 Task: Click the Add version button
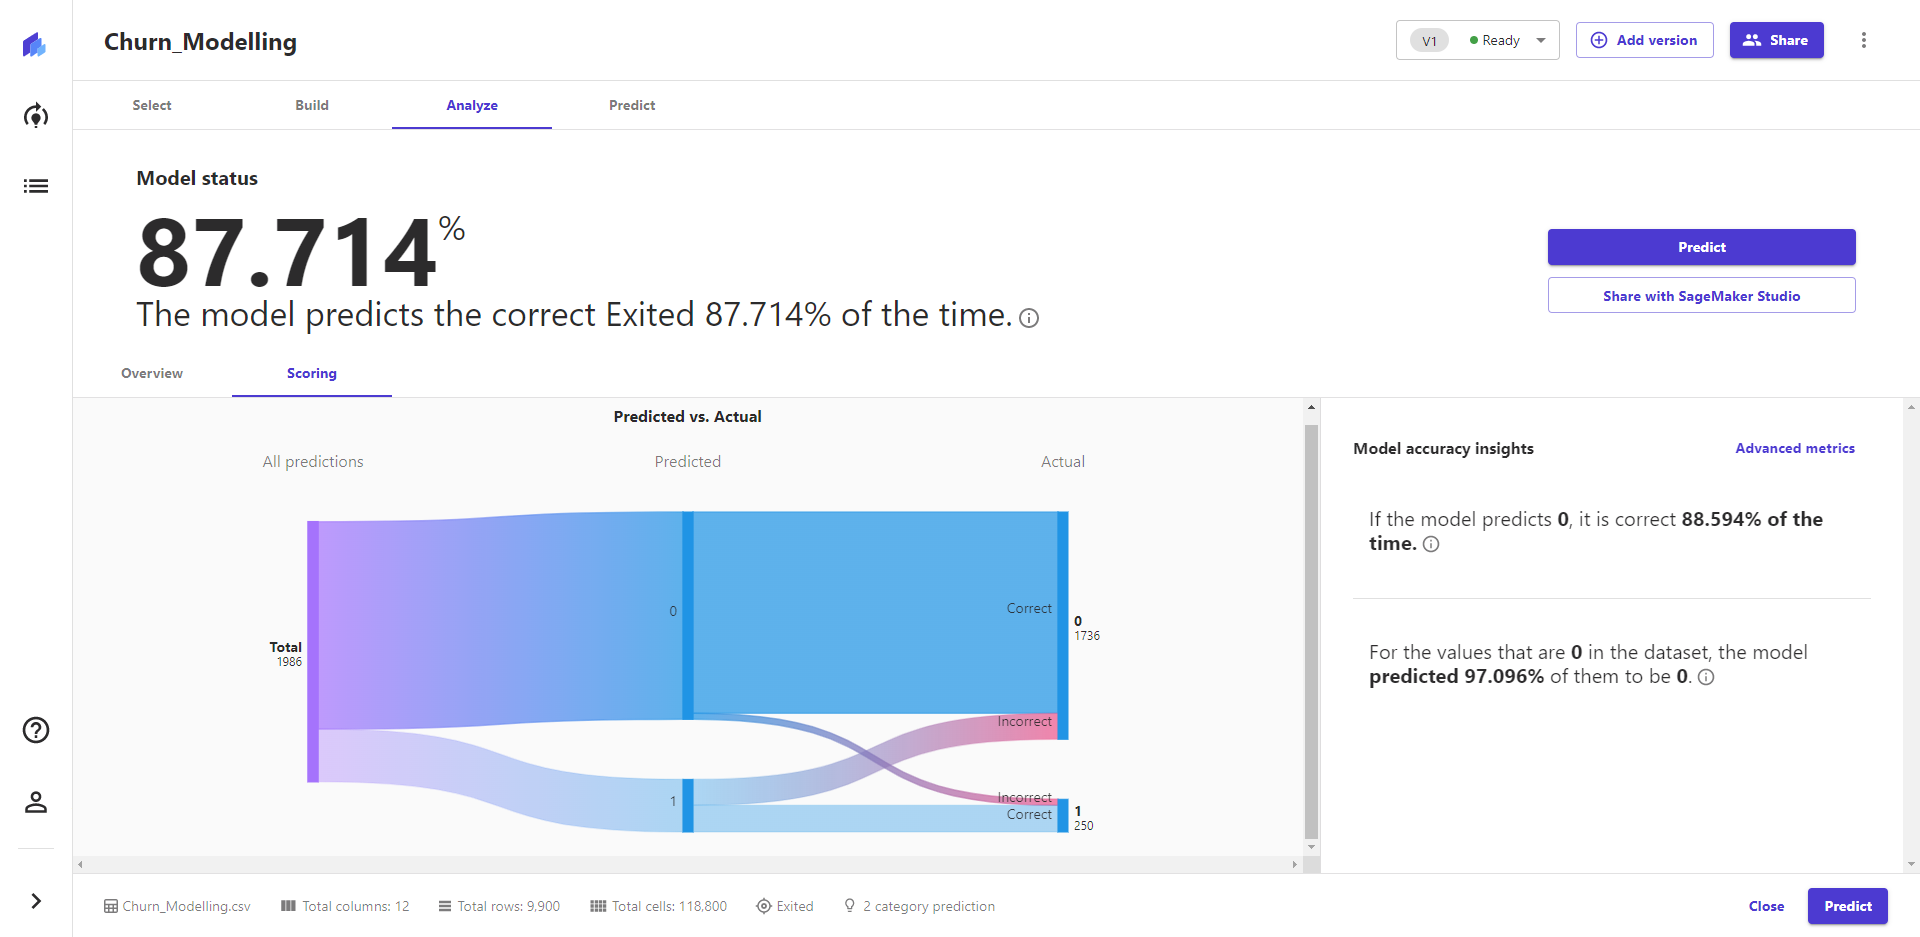(1644, 40)
